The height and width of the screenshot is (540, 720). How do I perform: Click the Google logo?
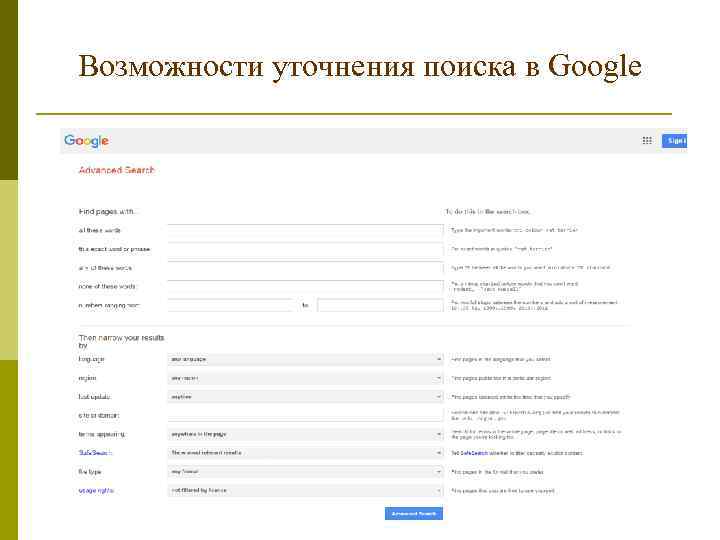[86, 141]
